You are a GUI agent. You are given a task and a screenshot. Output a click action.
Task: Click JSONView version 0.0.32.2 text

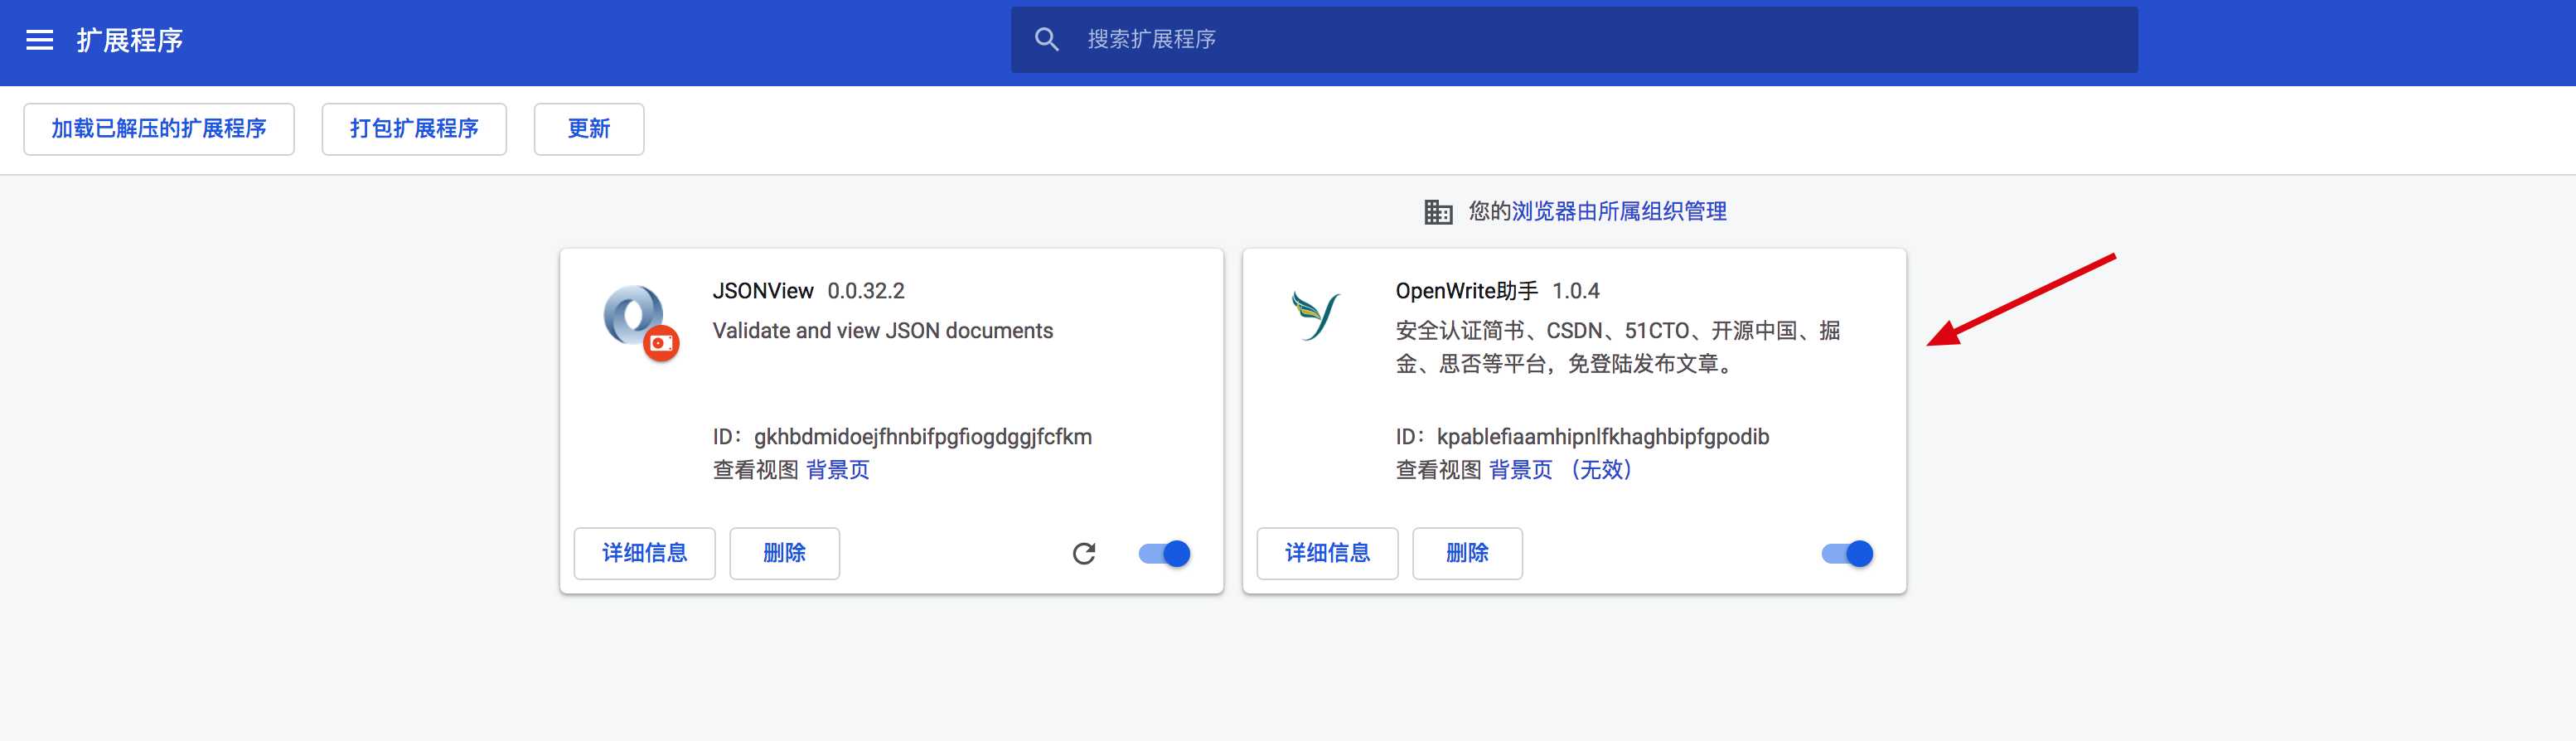point(866,291)
